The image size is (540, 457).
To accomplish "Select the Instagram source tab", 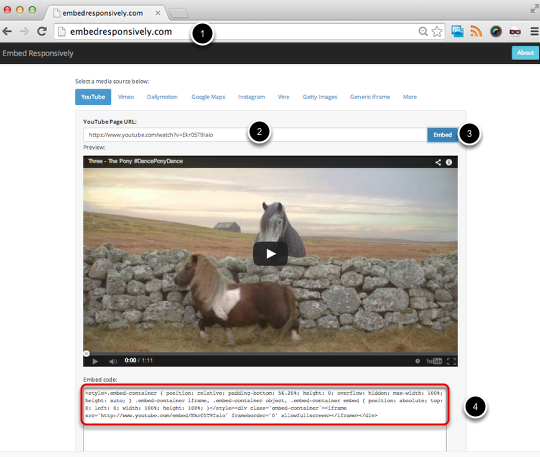I will [252, 97].
